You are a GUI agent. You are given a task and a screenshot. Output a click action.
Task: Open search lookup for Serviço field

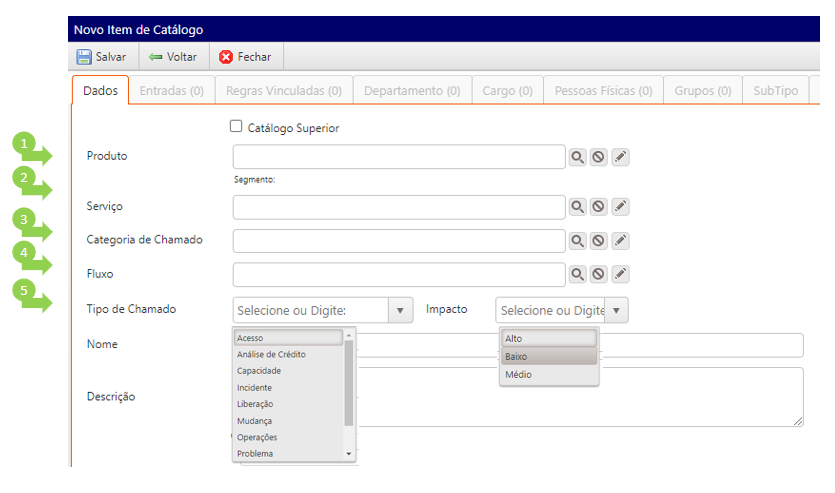pyautogui.click(x=578, y=206)
